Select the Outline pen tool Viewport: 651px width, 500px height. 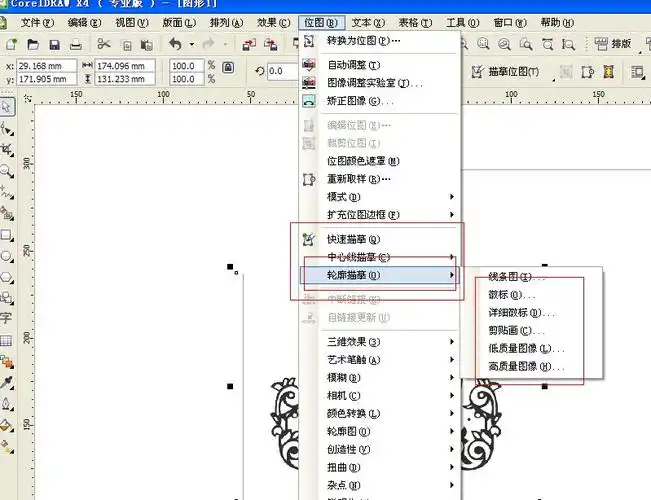[x=7, y=404]
